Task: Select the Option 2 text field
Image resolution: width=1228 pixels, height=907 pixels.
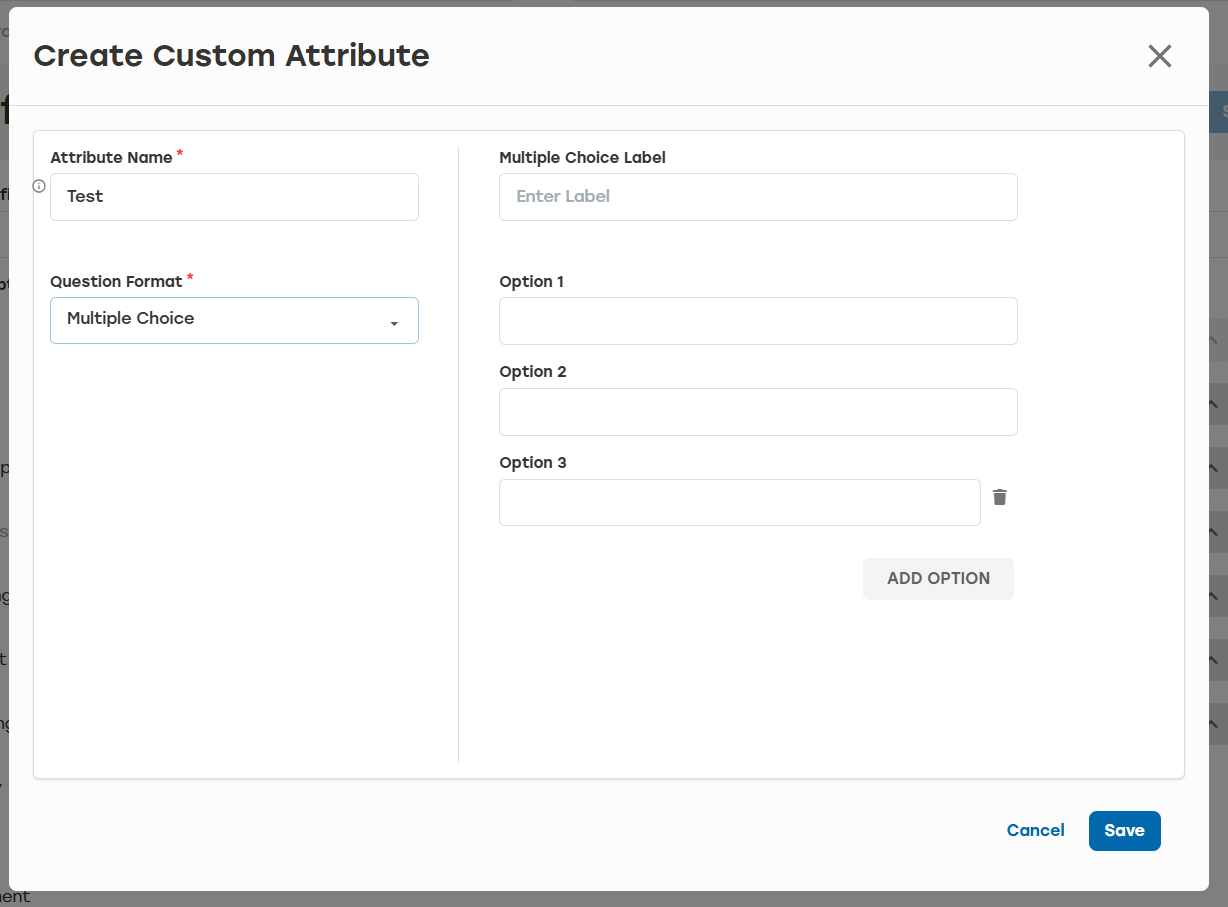Action: pos(758,412)
